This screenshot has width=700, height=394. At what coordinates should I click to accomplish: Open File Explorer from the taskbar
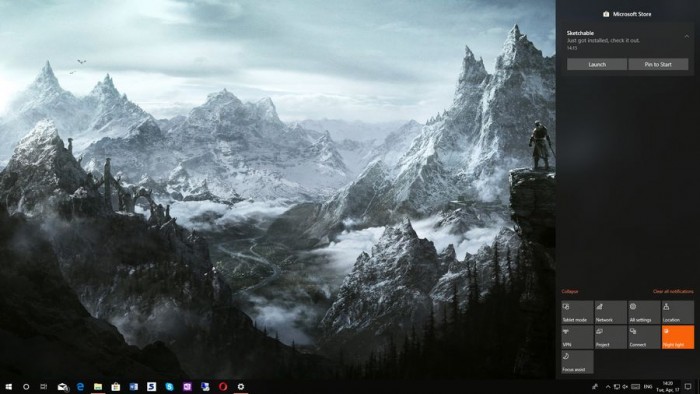coord(98,387)
